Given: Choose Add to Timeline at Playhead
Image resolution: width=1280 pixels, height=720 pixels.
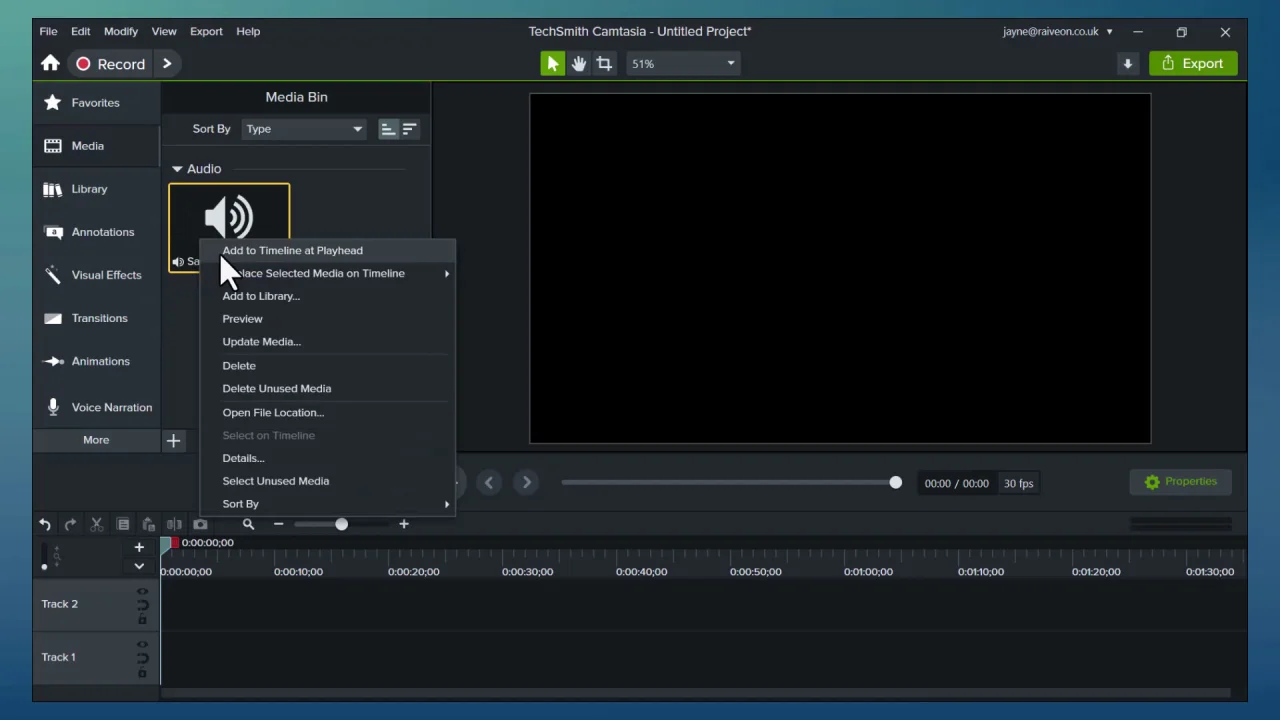Looking at the screenshot, I should (328, 250).
